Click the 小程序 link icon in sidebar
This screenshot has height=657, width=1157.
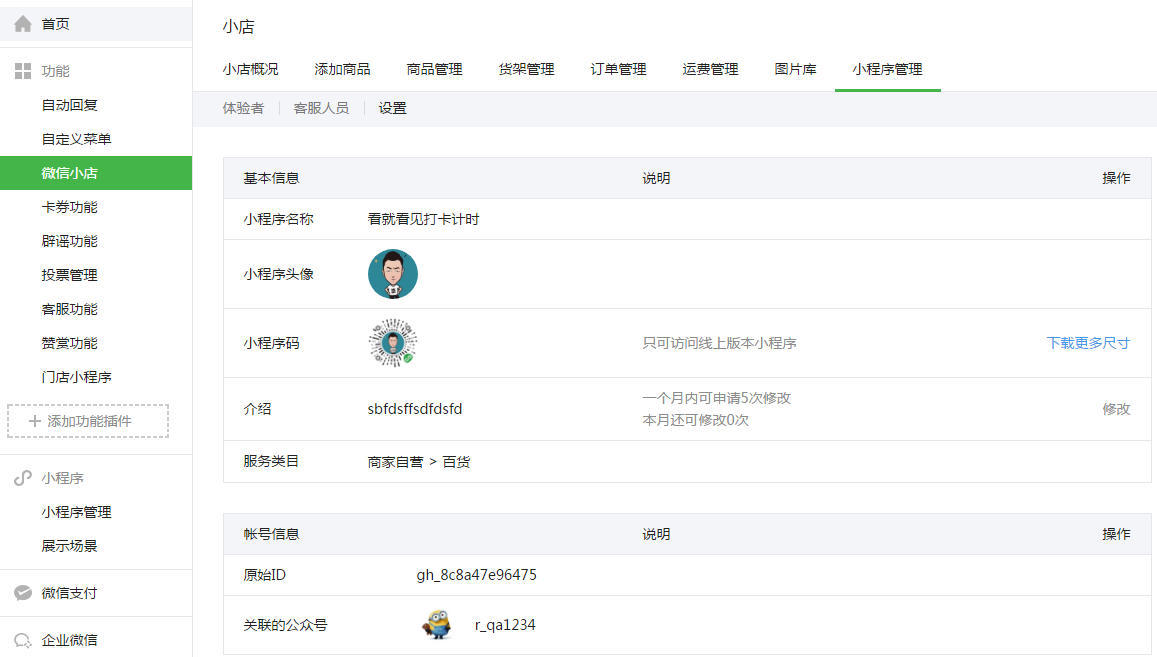coord(23,478)
